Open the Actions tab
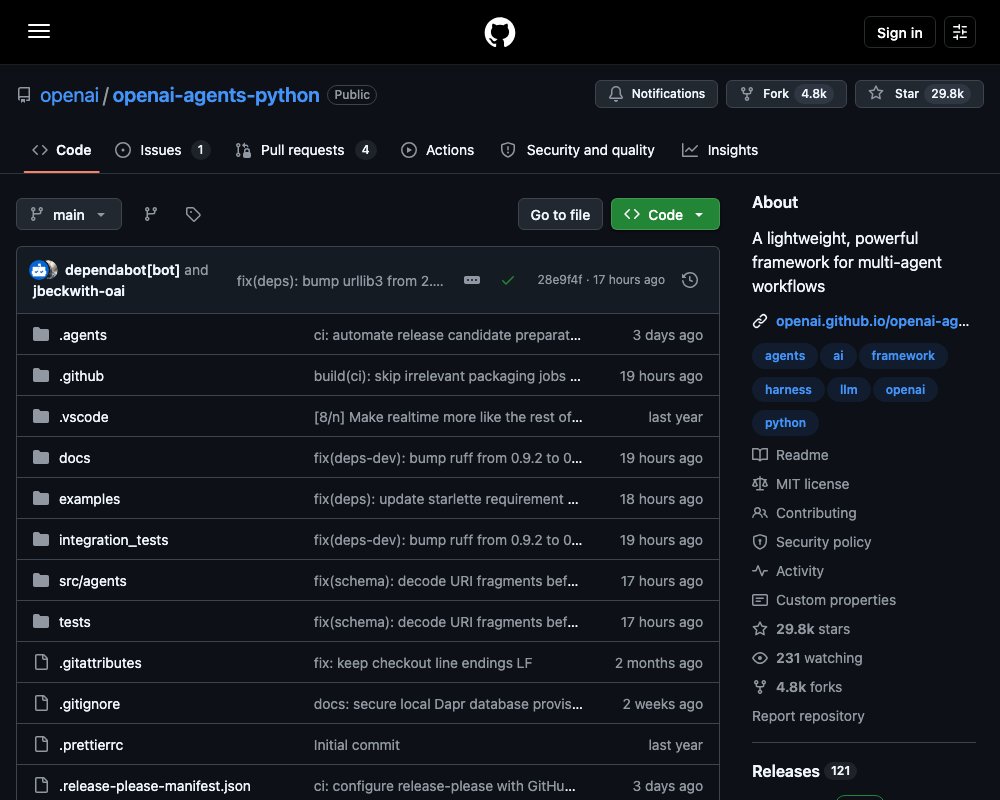Viewport: 1000px width, 800px height. [x=438, y=151]
